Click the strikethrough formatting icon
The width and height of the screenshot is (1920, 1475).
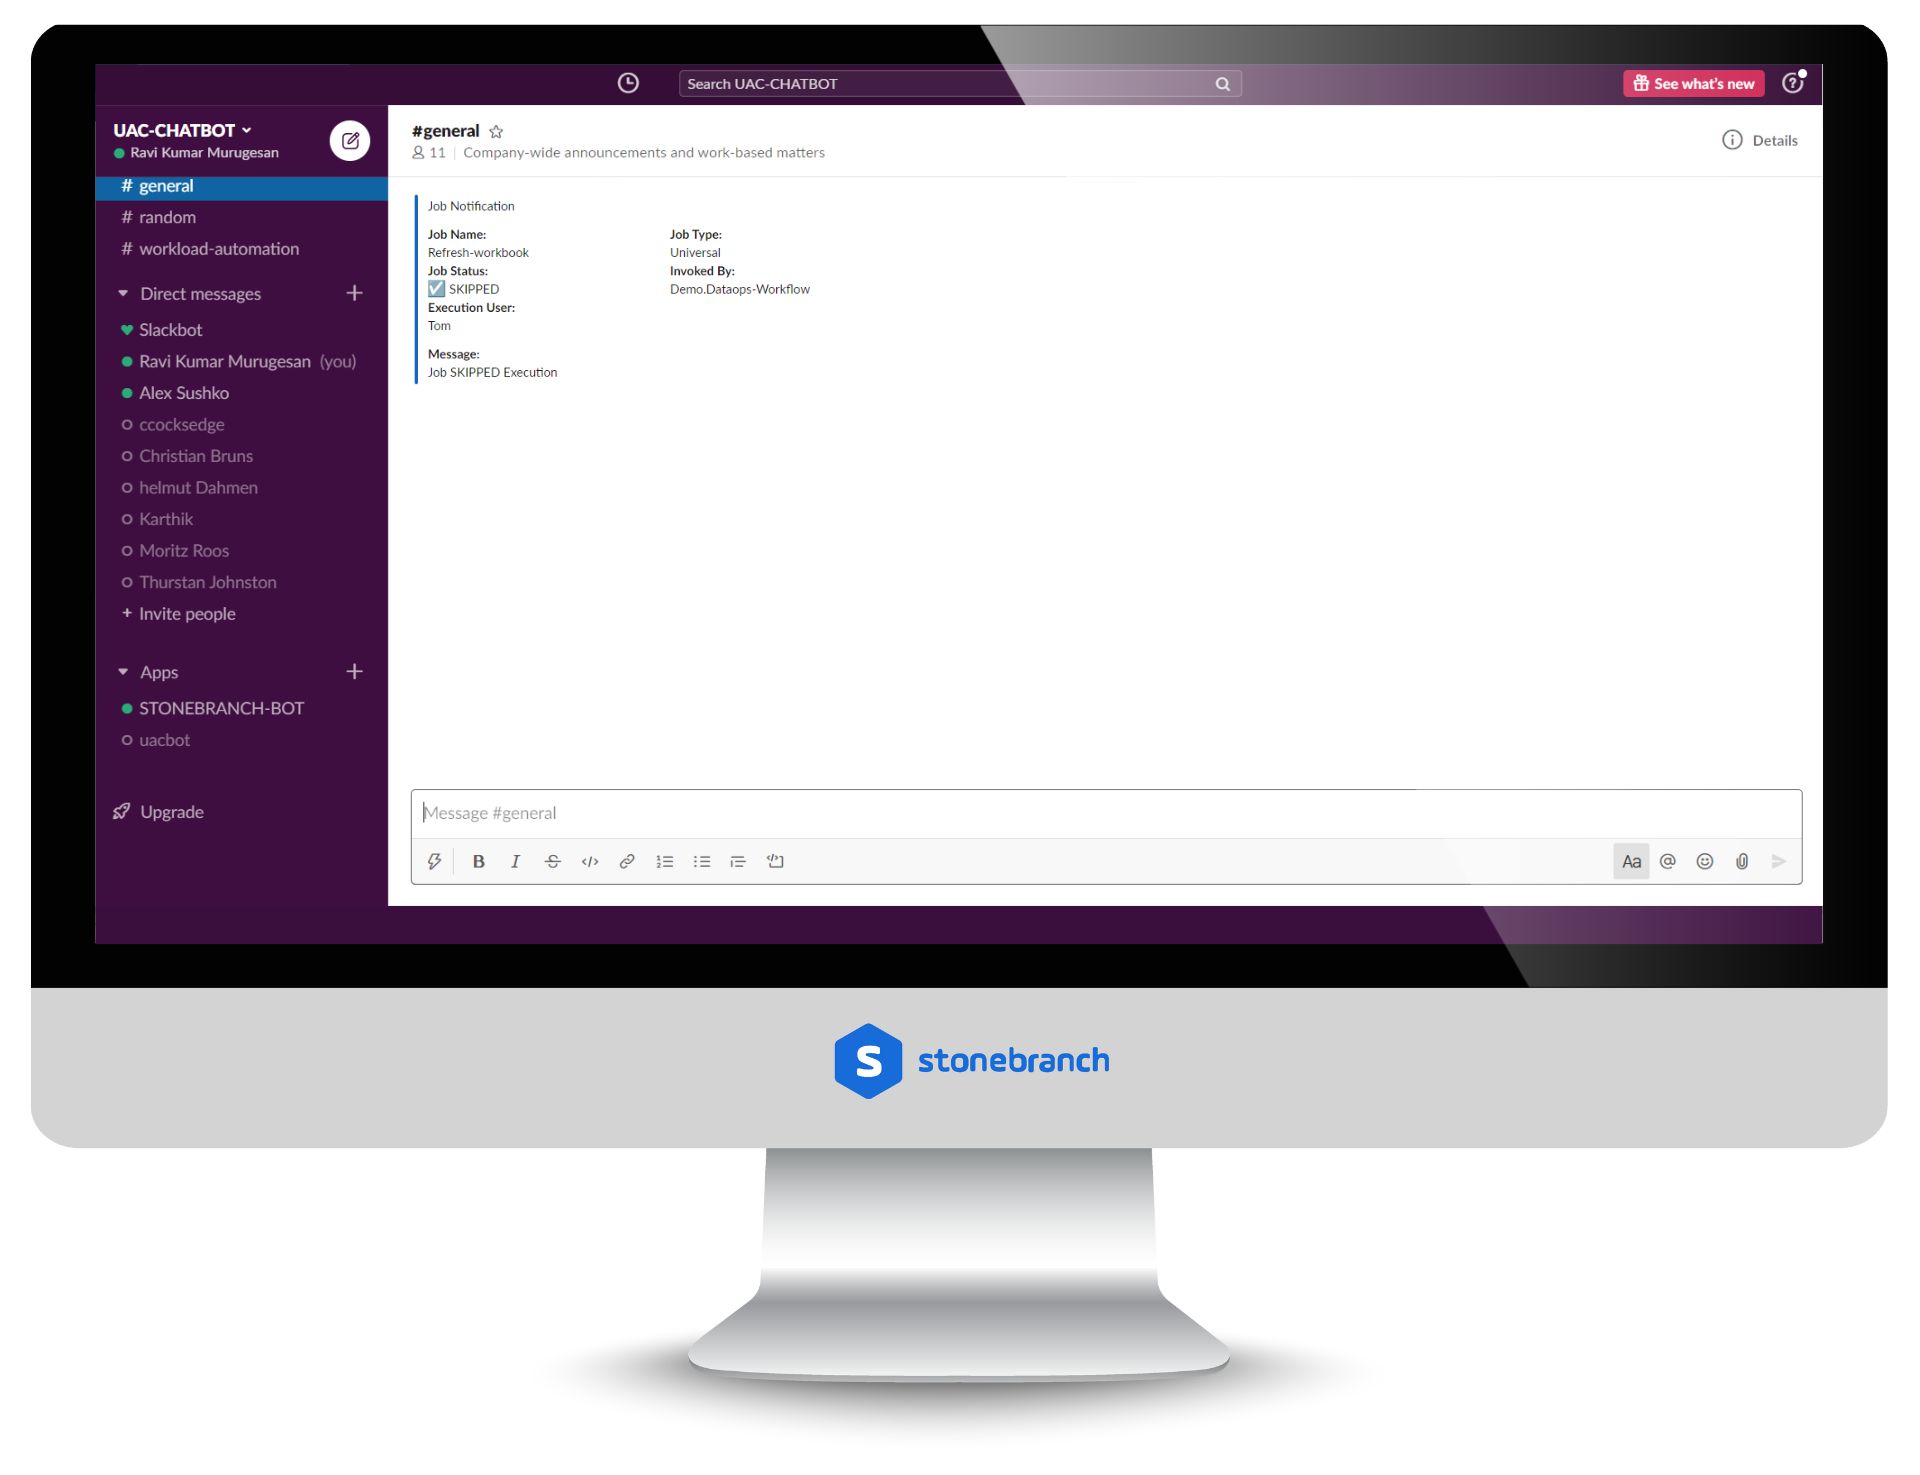553,861
